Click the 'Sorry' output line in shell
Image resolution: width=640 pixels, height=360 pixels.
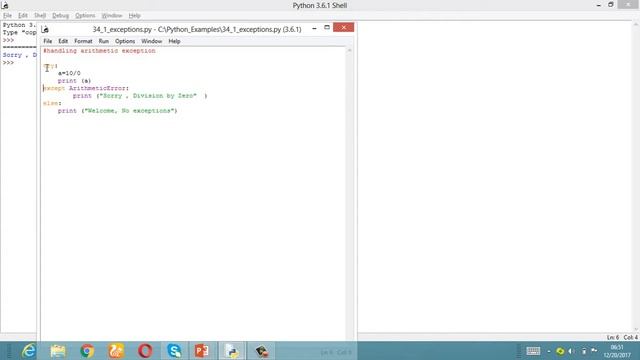20,55
